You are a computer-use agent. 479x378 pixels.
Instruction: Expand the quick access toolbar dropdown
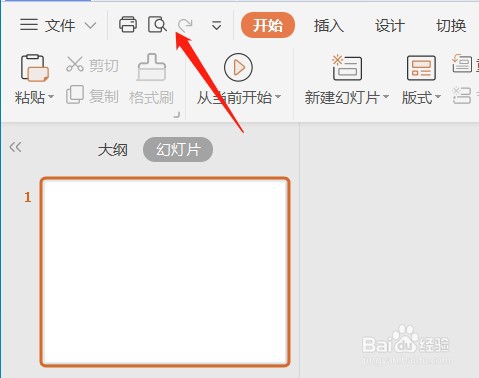point(217,25)
